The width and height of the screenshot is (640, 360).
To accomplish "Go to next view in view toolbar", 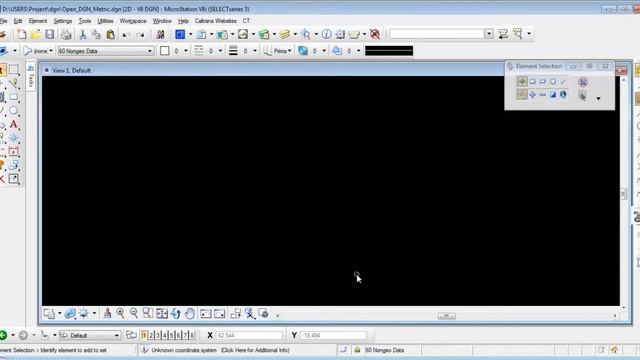I will tap(220, 313).
